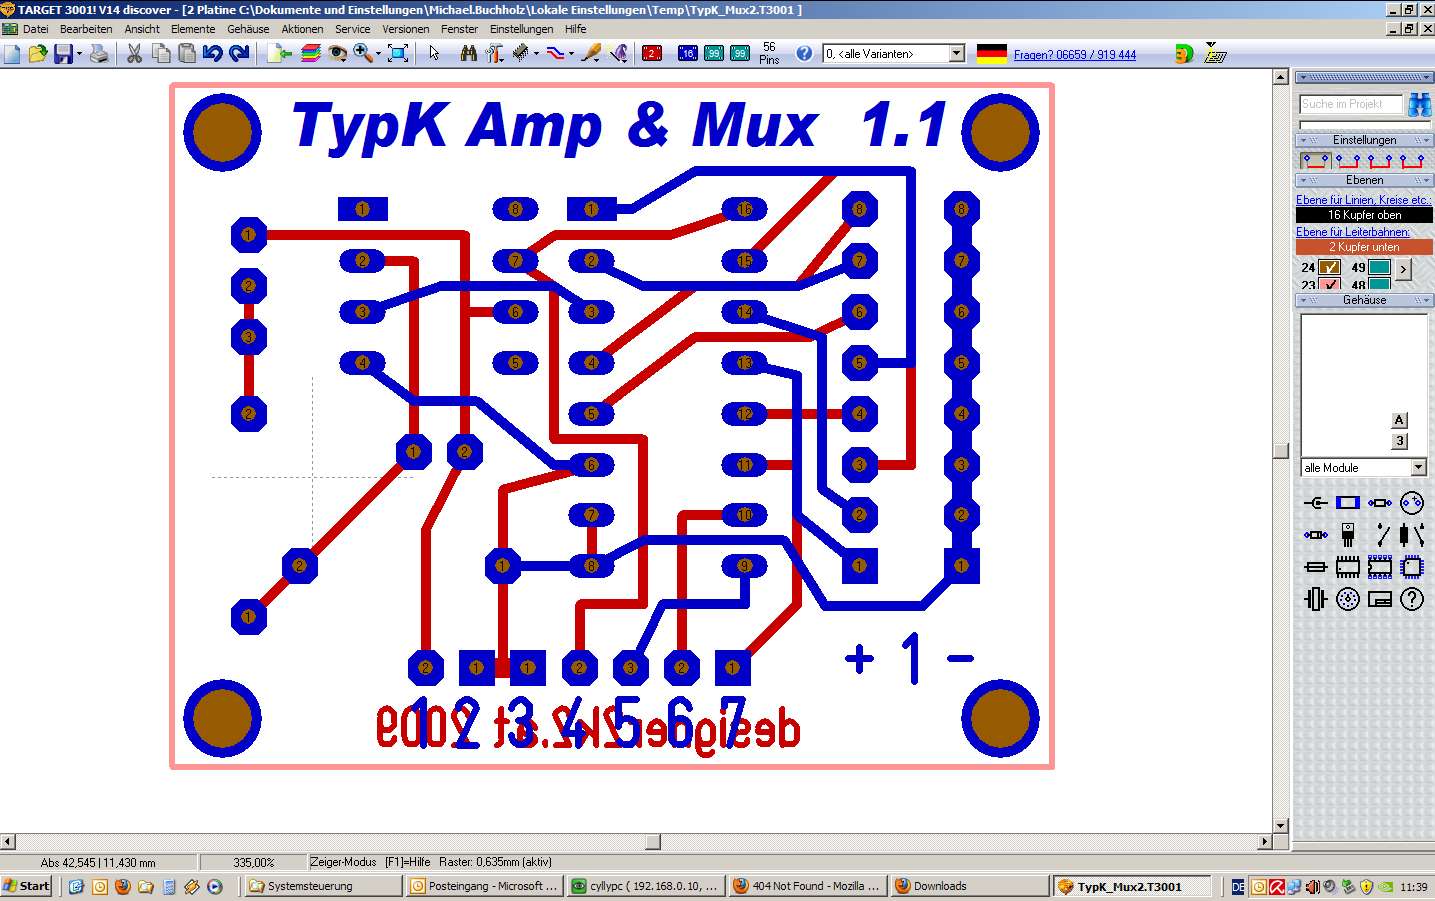1435x901 pixels.
Task: Open a project with the folder icon
Action: 38,54
